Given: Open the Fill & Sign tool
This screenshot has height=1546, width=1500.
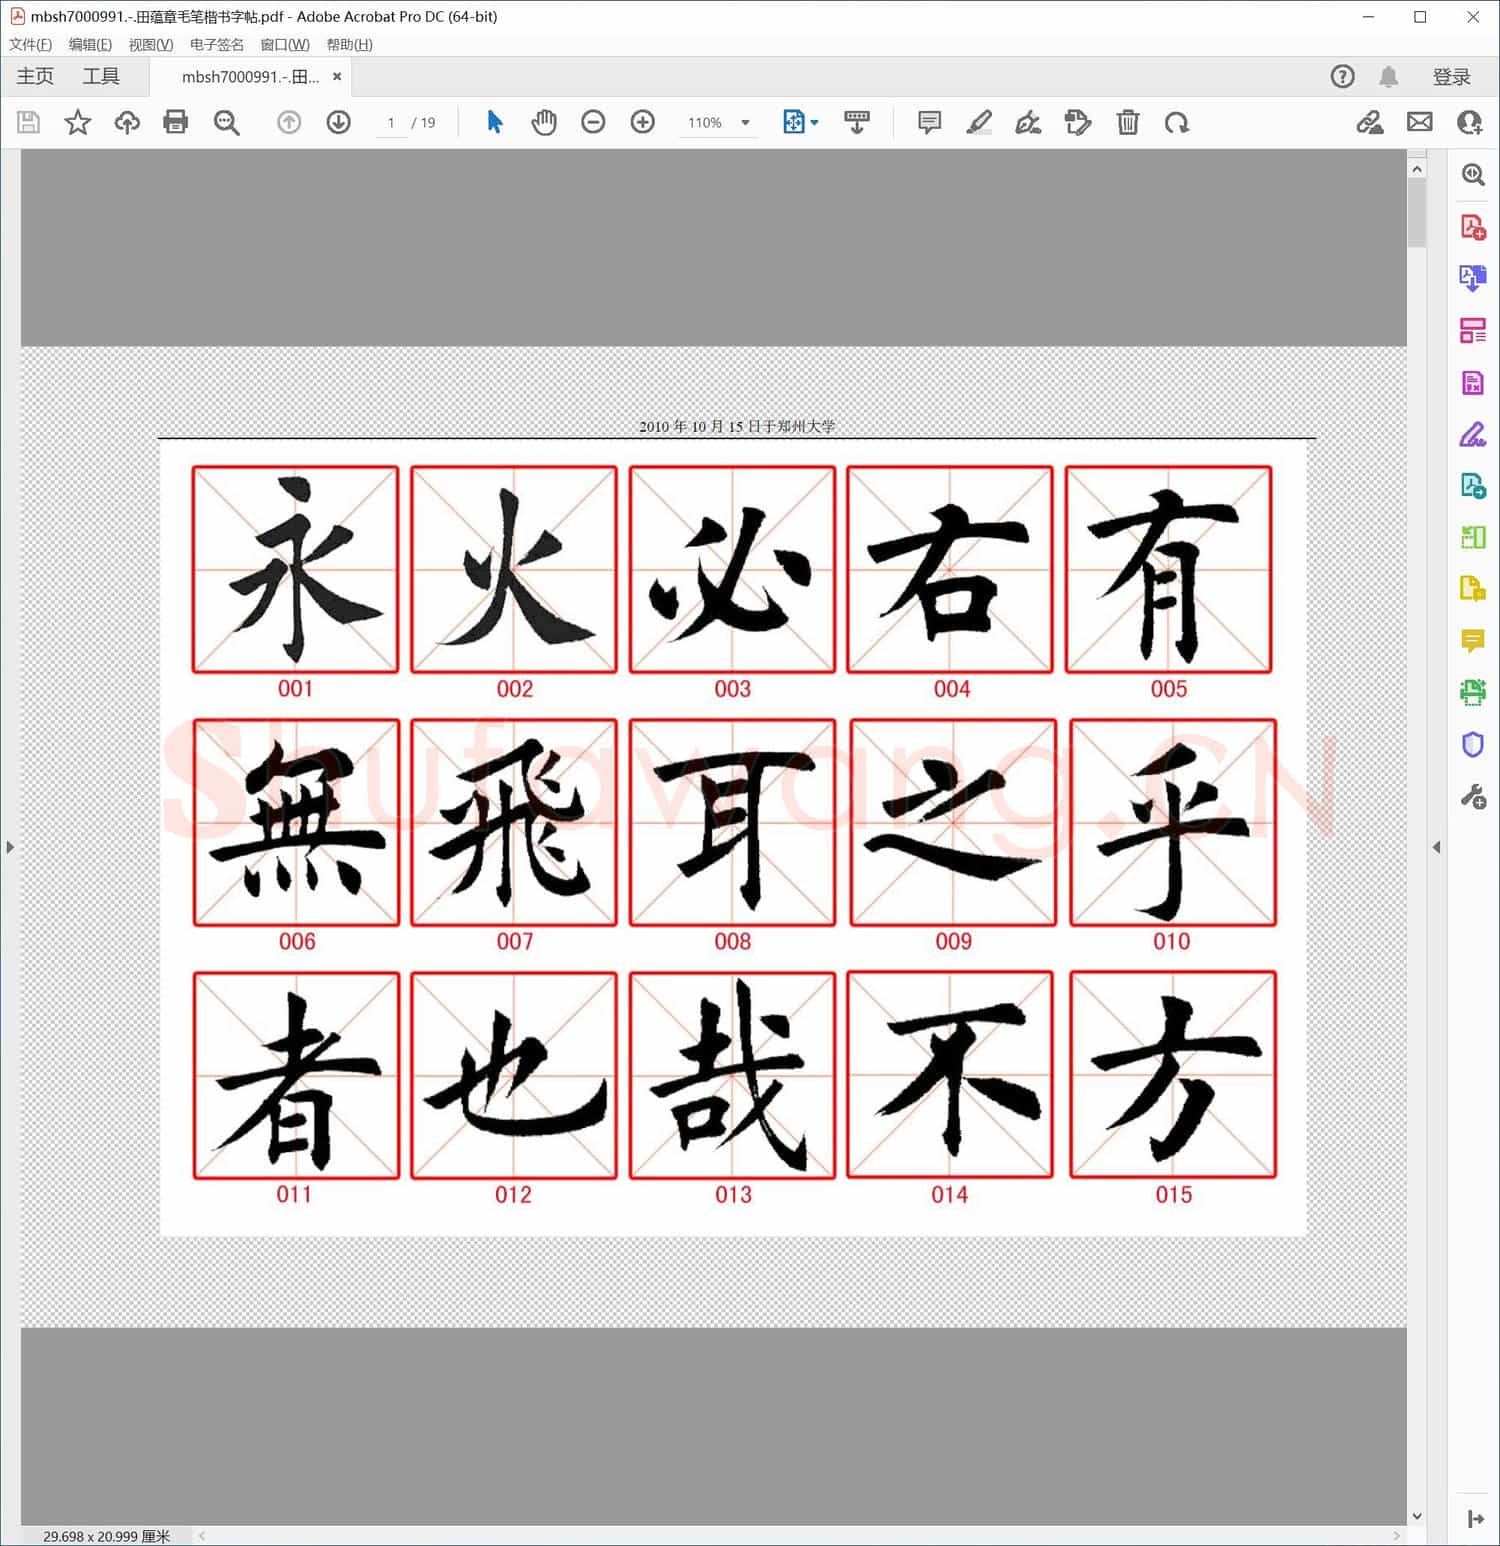Looking at the screenshot, I should (x=1472, y=435).
